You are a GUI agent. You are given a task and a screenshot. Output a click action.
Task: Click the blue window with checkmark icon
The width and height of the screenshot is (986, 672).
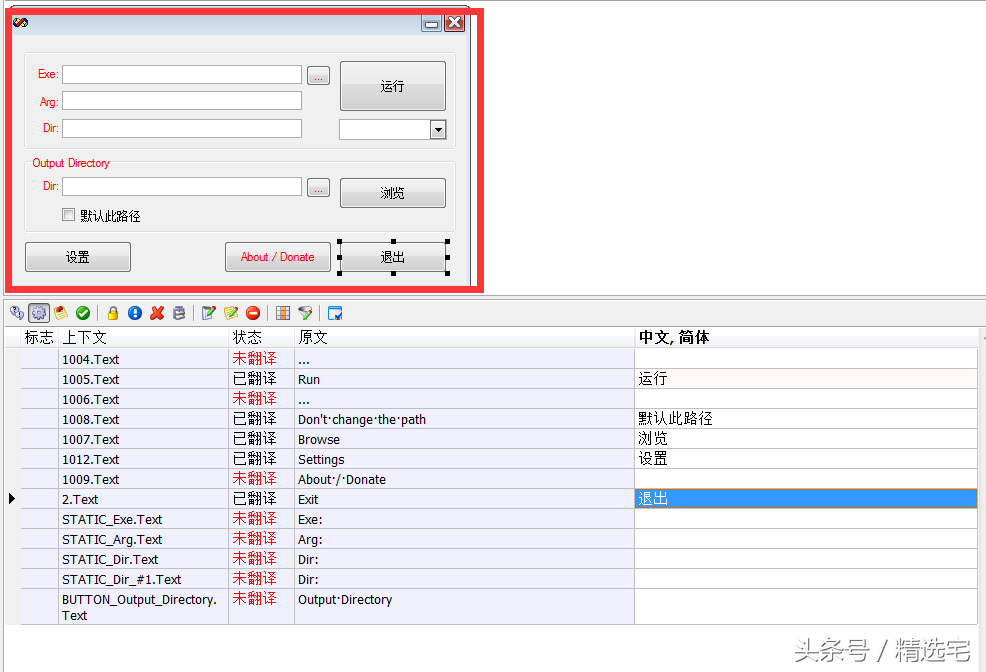(x=335, y=312)
